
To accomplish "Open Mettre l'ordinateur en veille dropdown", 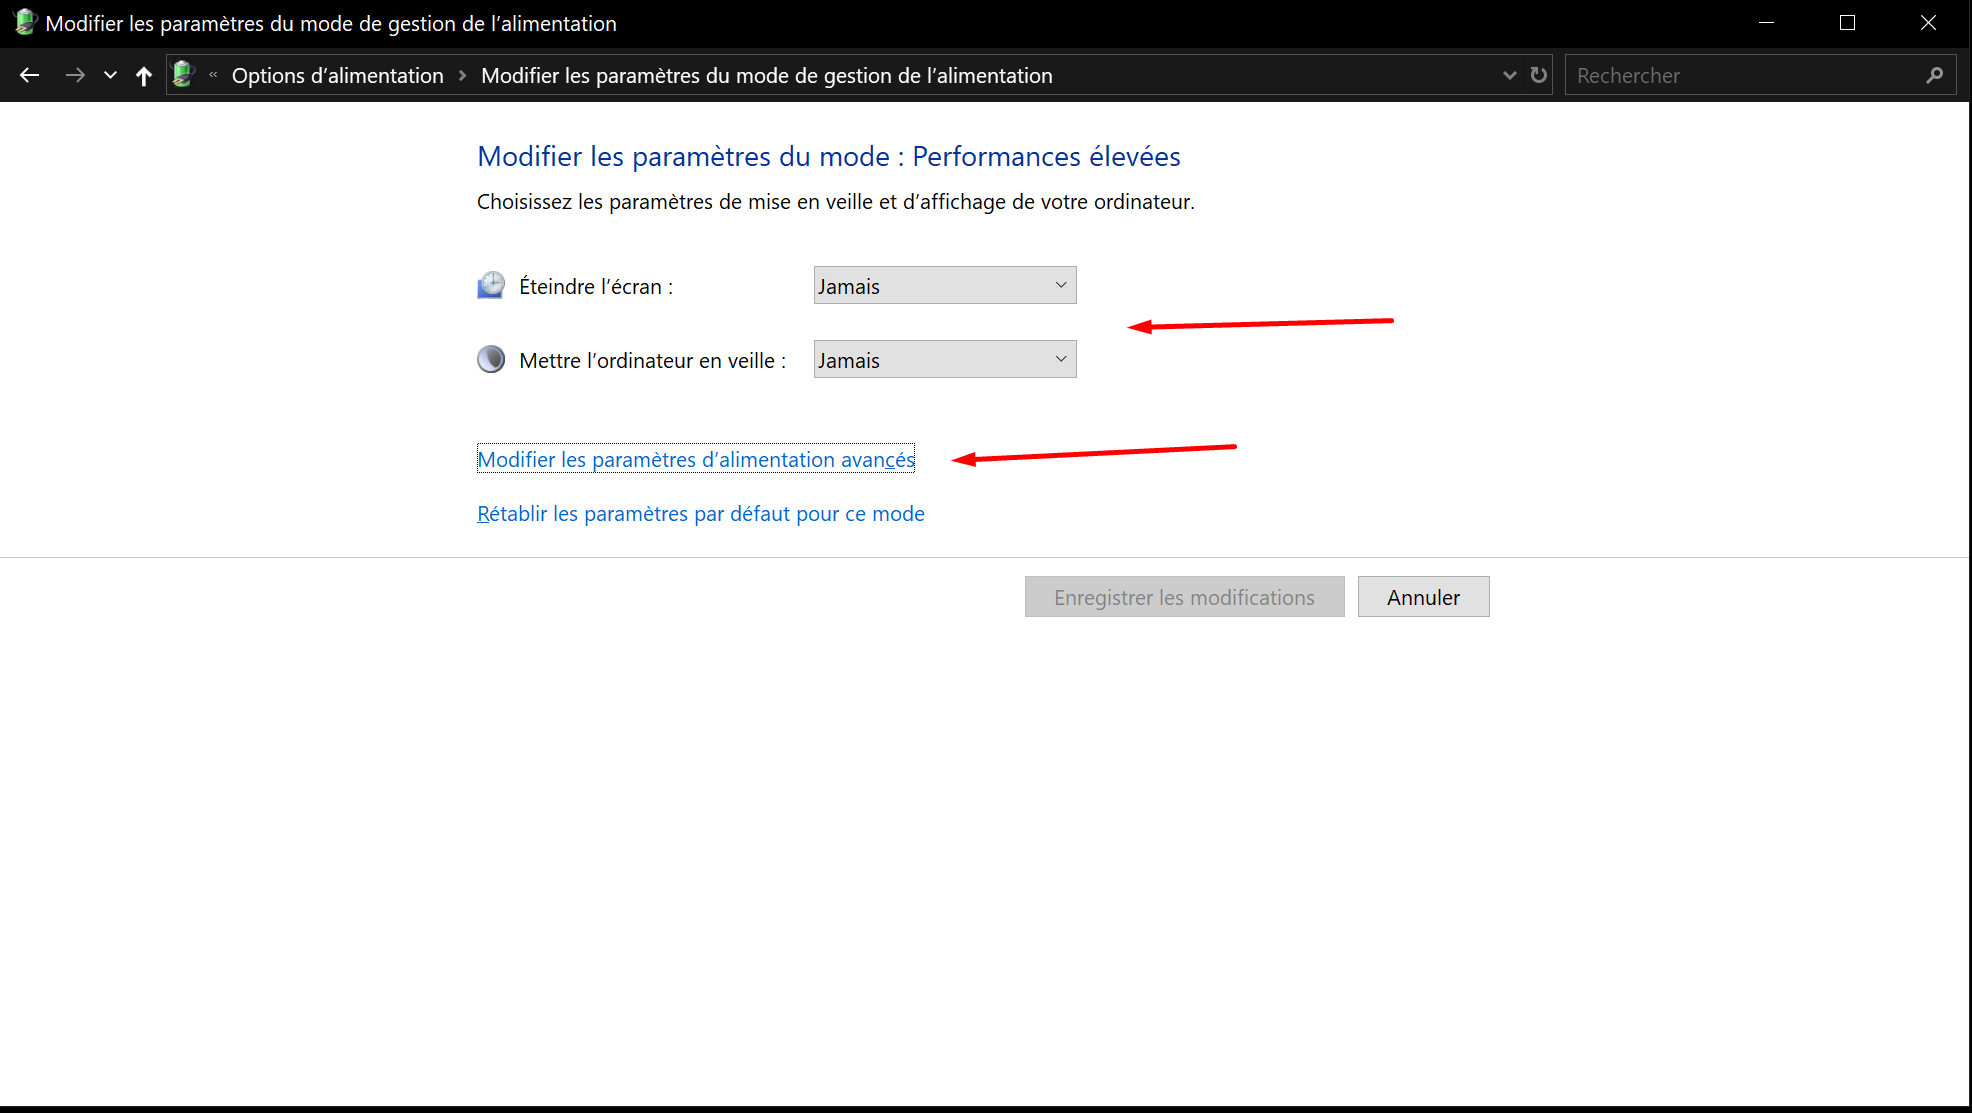I will pos(945,360).
